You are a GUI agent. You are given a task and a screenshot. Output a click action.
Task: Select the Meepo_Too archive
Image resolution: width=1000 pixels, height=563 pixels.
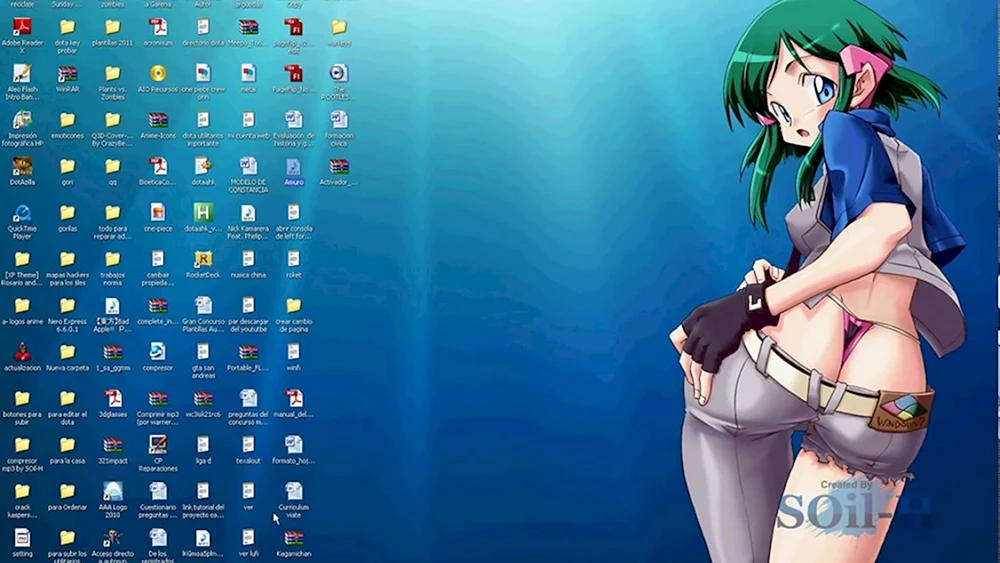tap(249, 27)
